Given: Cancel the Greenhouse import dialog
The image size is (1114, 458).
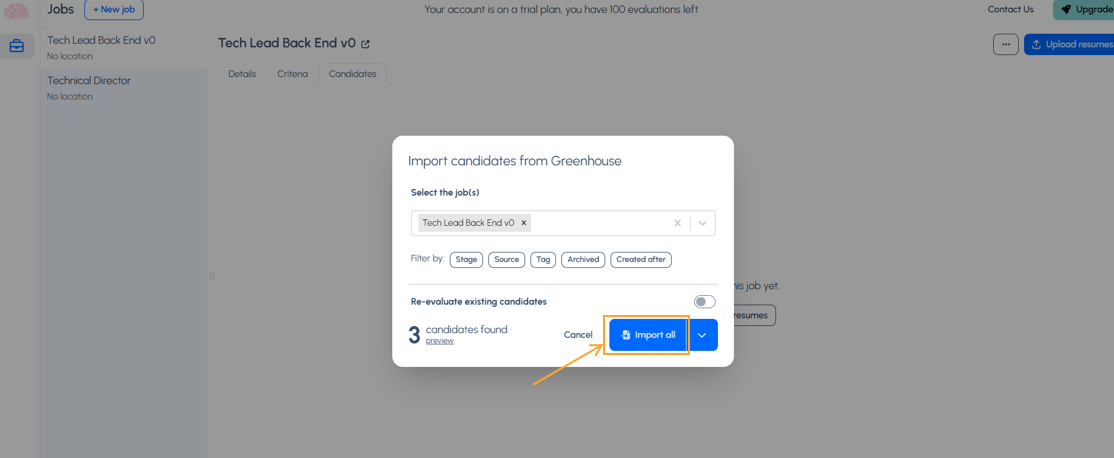Looking at the screenshot, I should (578, 335).
